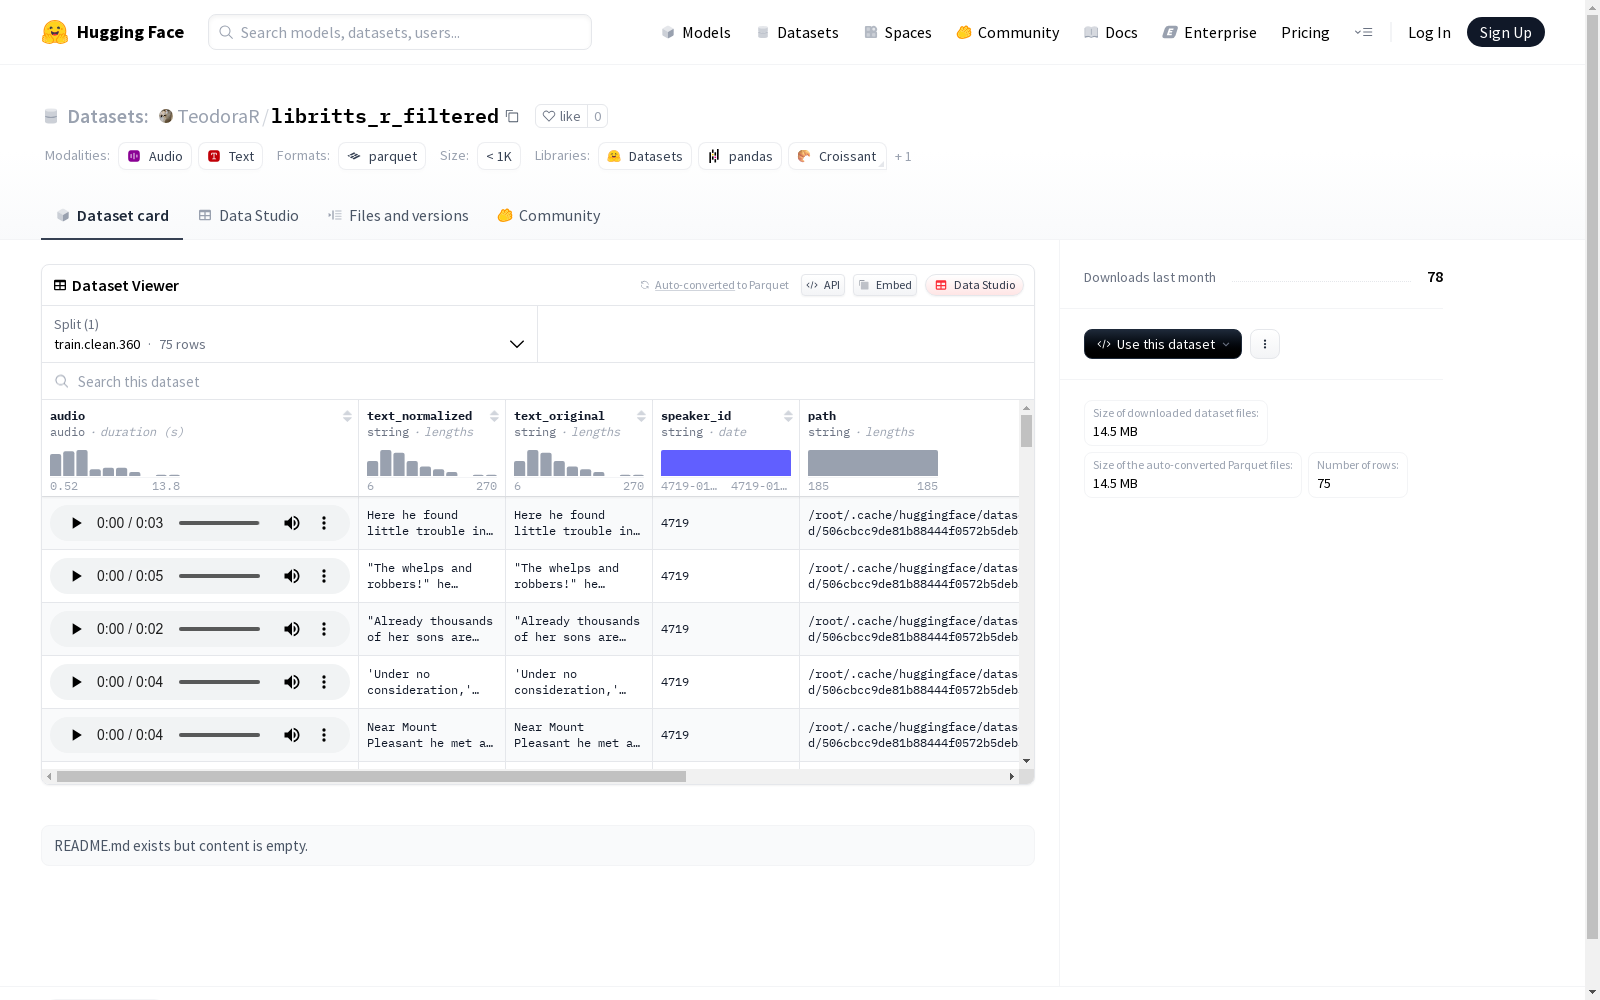Image resolution: width=1600 pixels, height=1000 pixels.
Task: Sort by the text_original column
Action: click(x=641, y=416)
